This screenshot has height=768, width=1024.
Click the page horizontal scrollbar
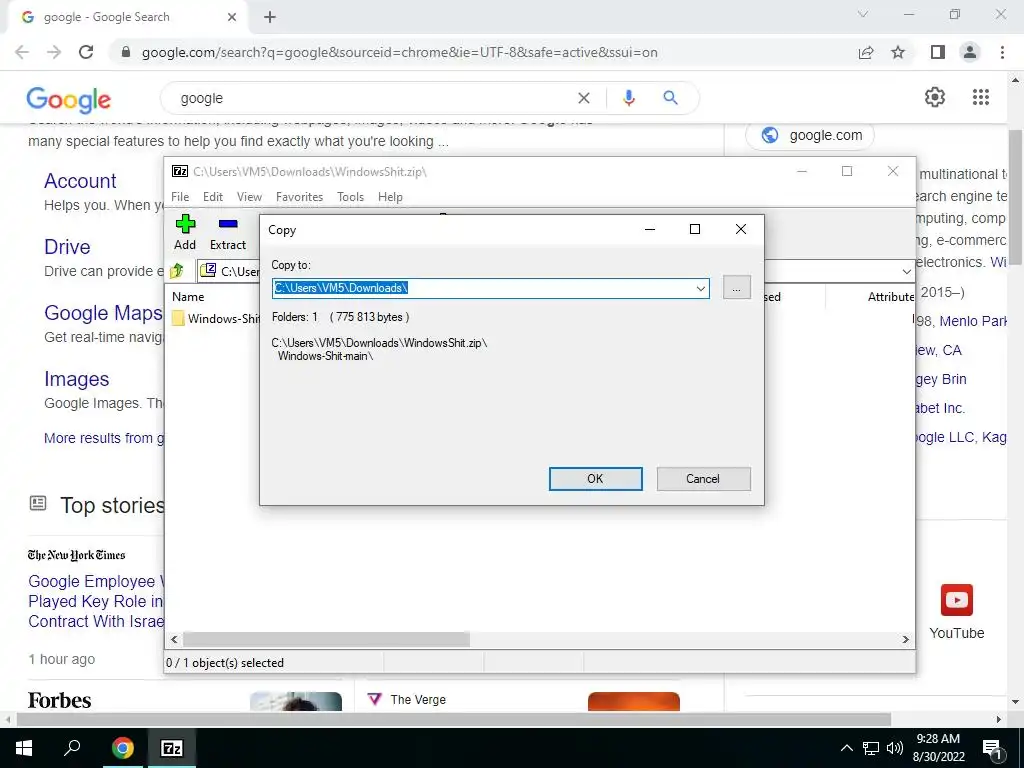click(454, 719)
